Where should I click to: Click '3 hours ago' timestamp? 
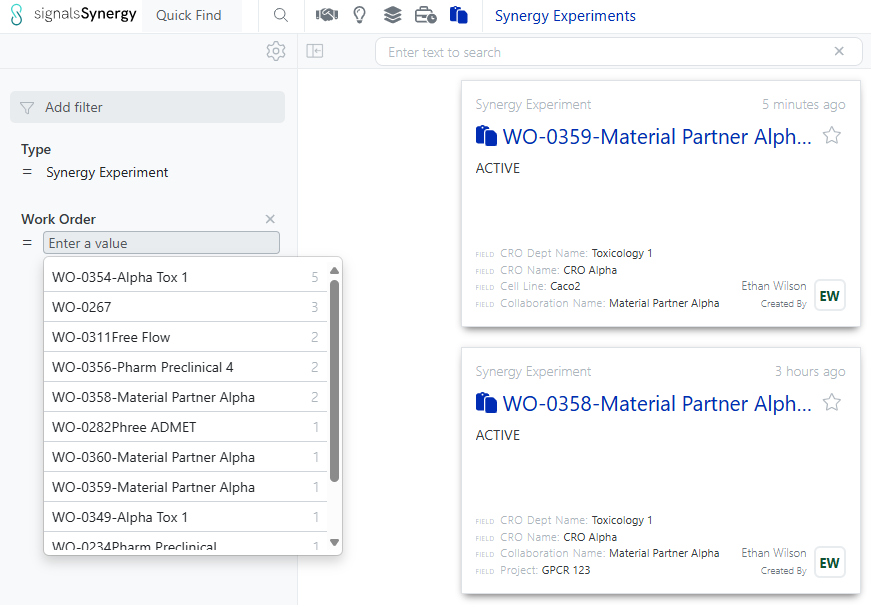point(810,371)
